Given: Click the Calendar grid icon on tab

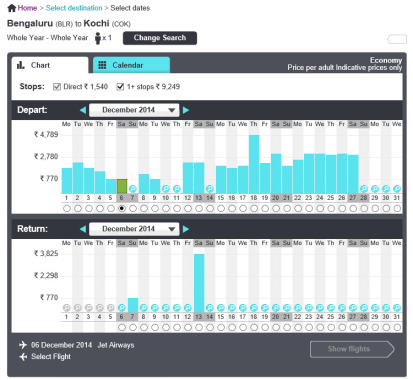Looking at the screenshot, I should (102, 65).
